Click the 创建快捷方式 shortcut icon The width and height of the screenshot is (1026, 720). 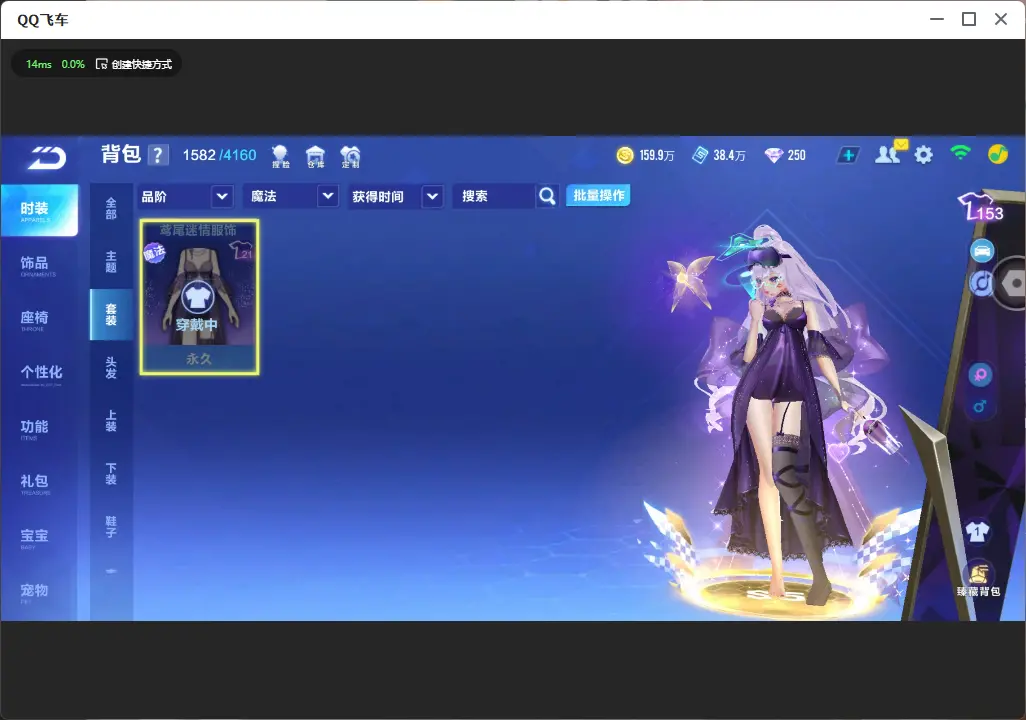click(x=101, y=64)
